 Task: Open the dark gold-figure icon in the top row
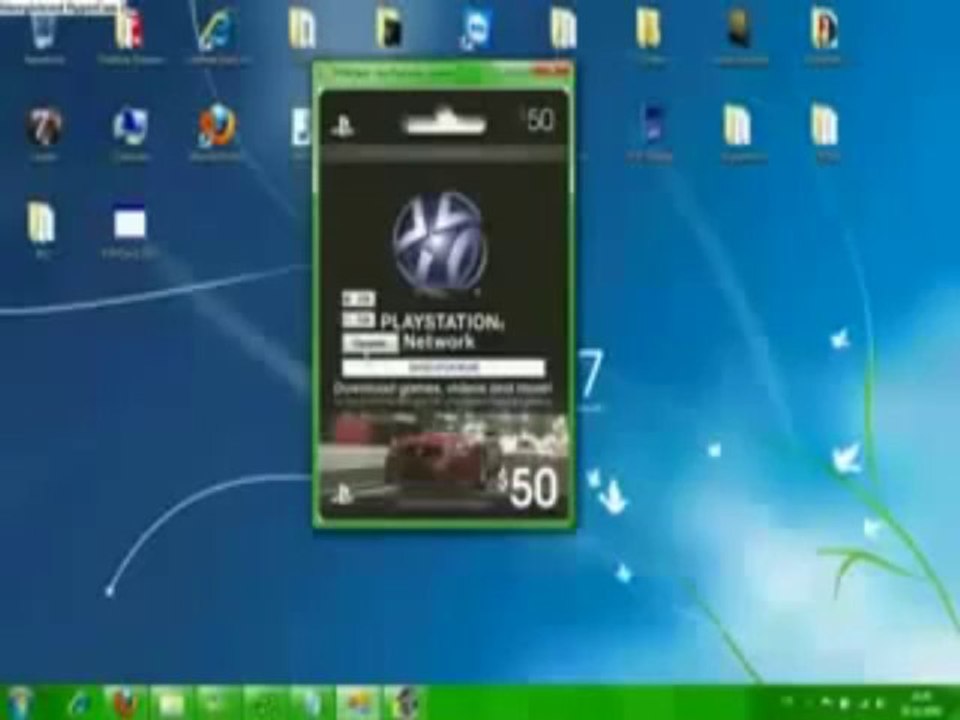pyautogui.click(x=739, y=28)
